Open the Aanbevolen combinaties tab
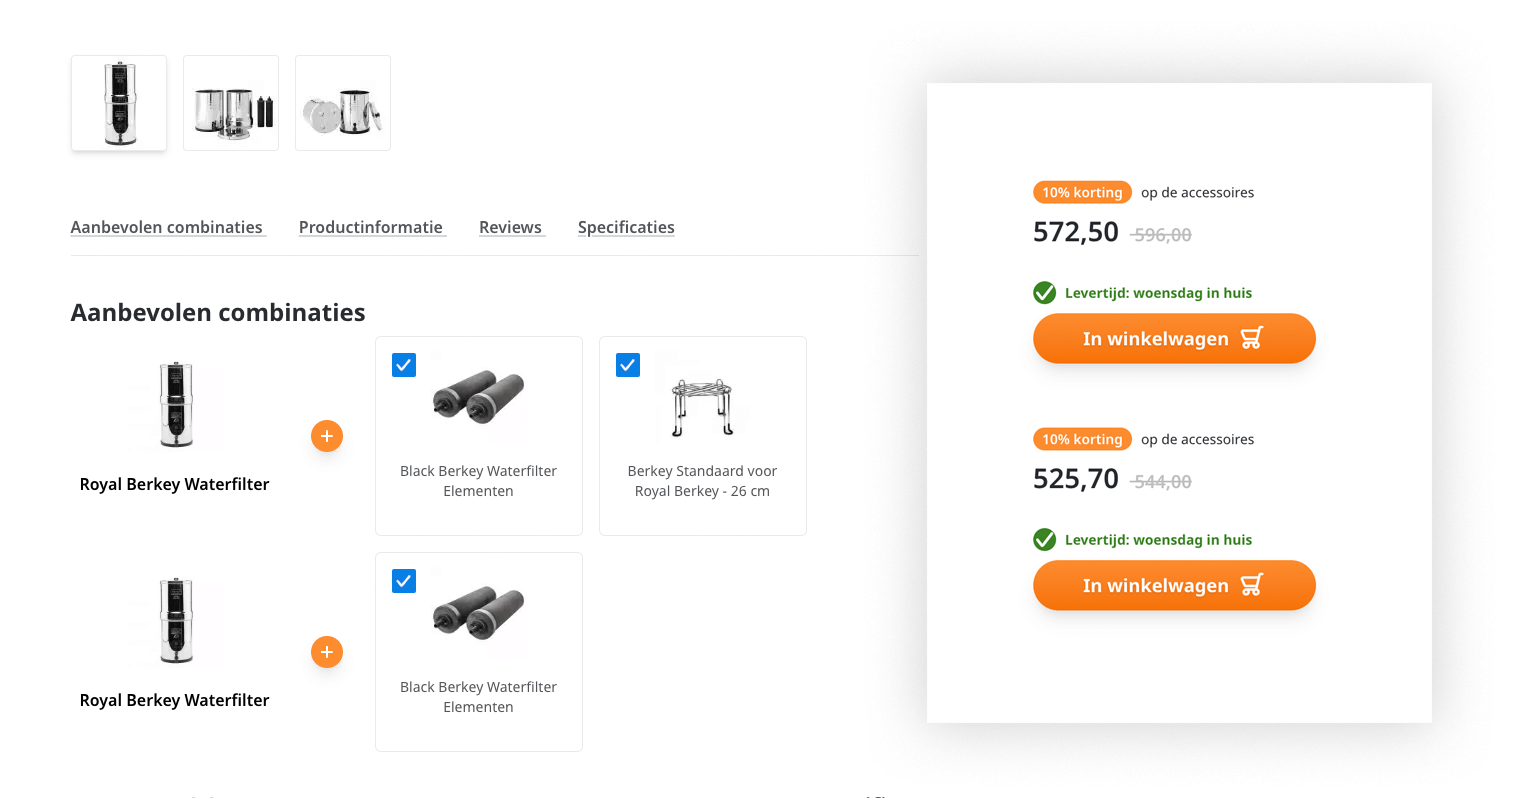The width and height of the screenshot is (1520, 798). point(167,227)
